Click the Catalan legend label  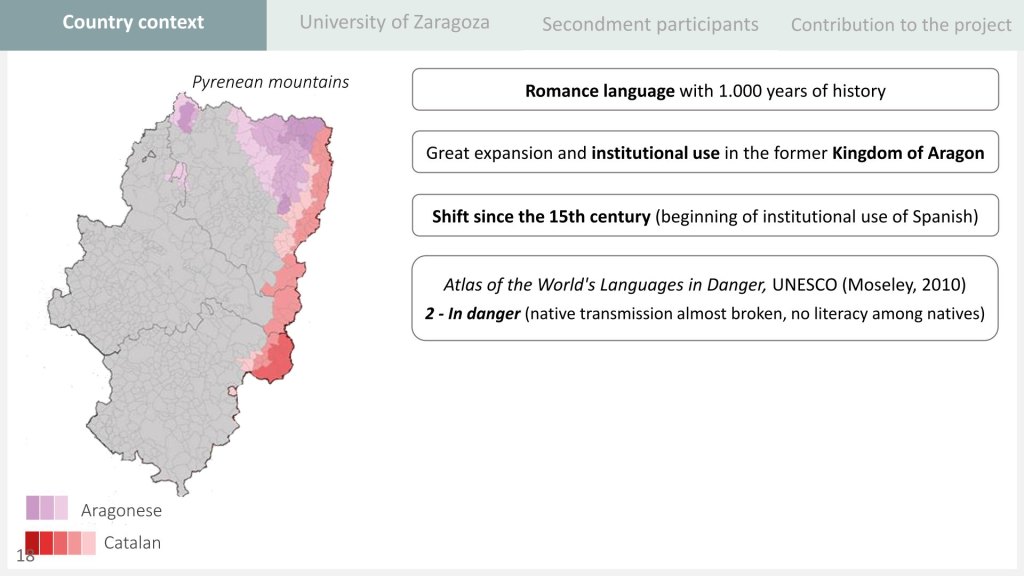coord(132,543)
